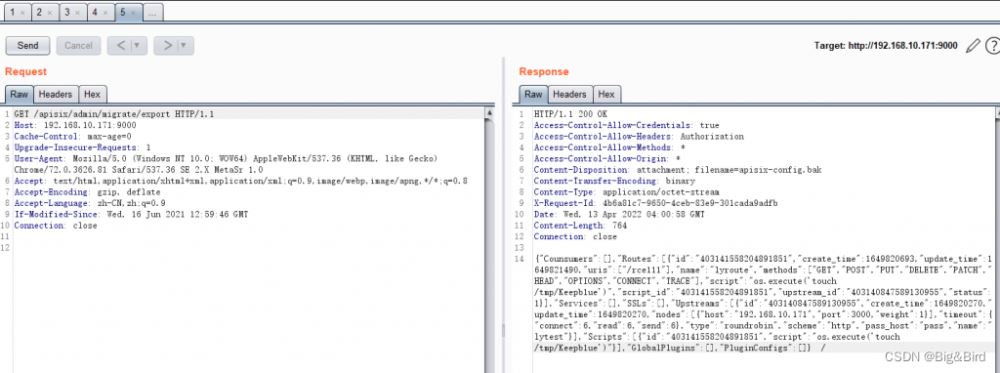Click the Content-Type: application/octet-stream line
Screen dimensions: 1000x373
[626, 192]
